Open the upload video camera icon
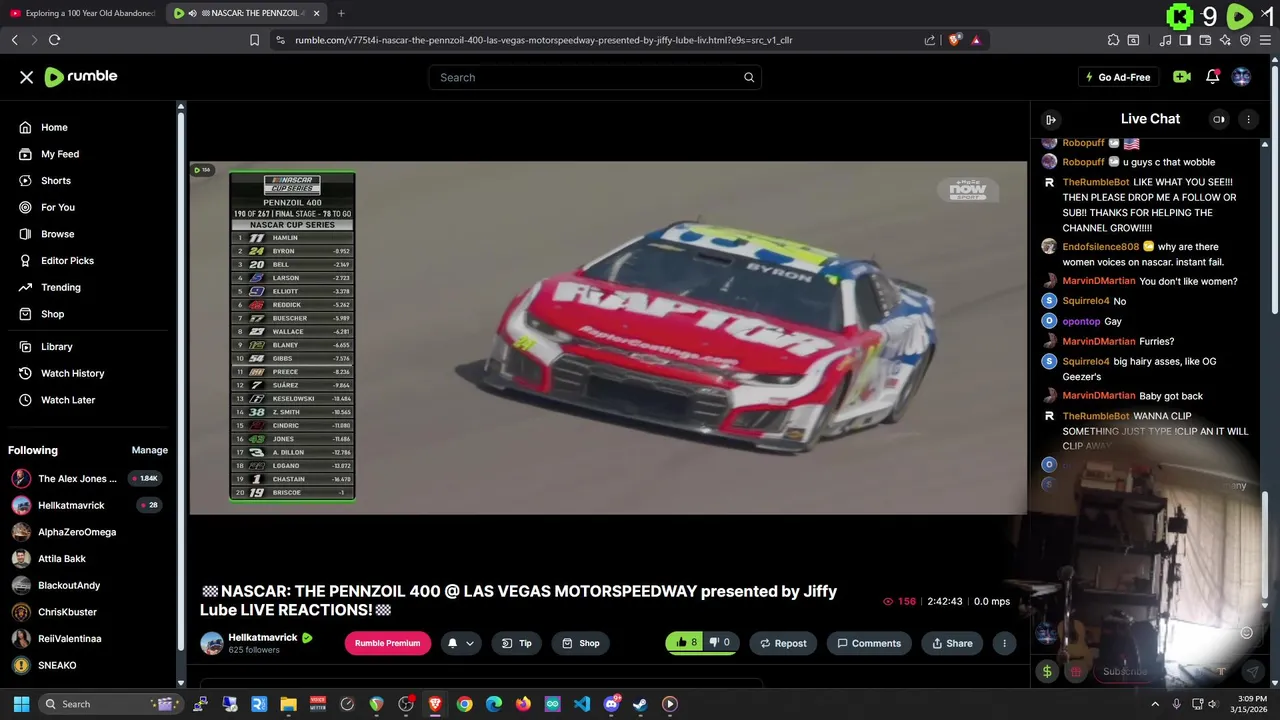 pos(1182,77)
